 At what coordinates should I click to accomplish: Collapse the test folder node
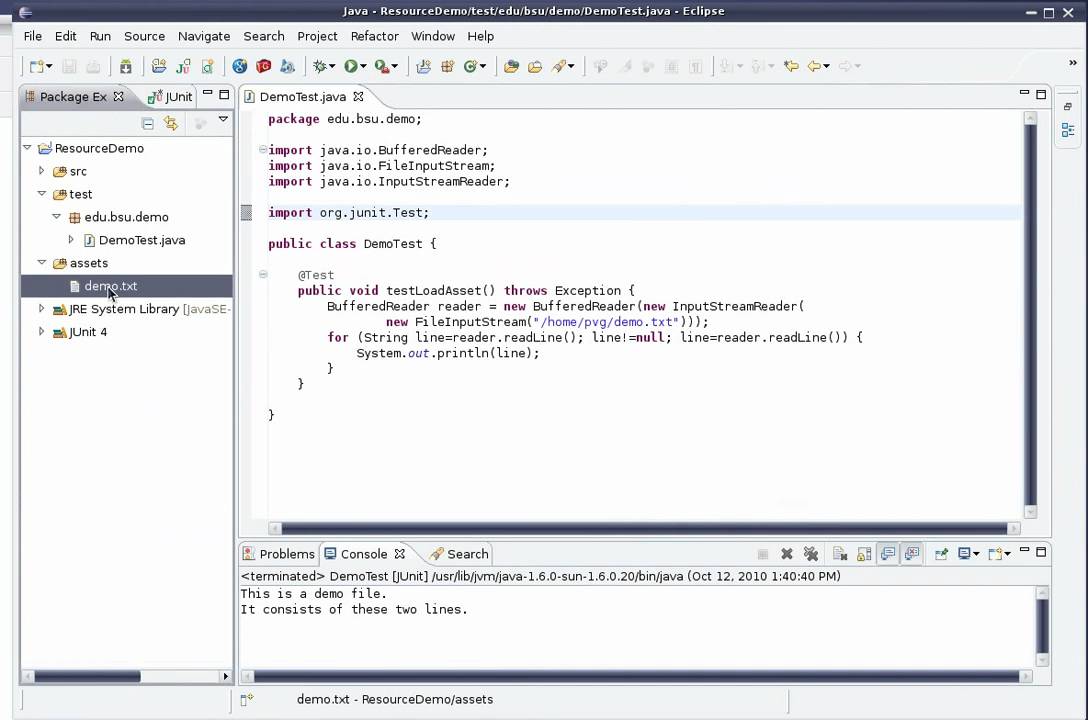point(42,194)
